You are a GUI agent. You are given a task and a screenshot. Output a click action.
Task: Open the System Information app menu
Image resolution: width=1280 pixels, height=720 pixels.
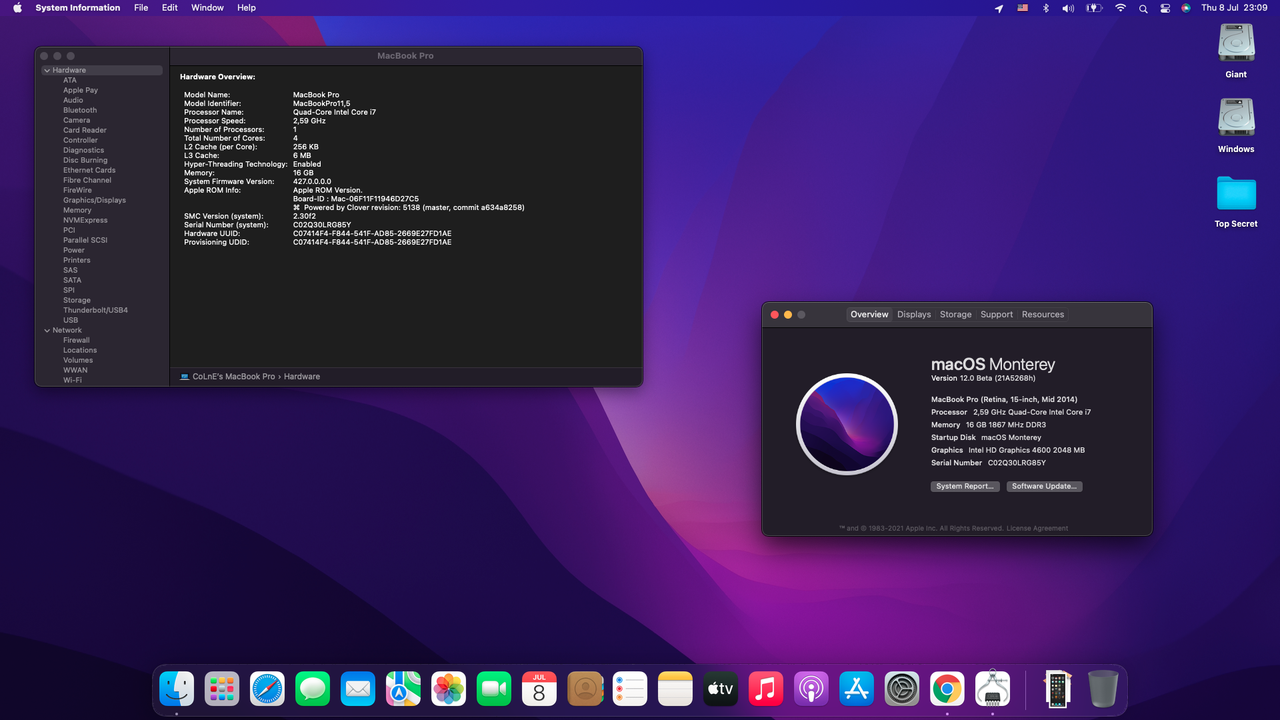[78, 8]
